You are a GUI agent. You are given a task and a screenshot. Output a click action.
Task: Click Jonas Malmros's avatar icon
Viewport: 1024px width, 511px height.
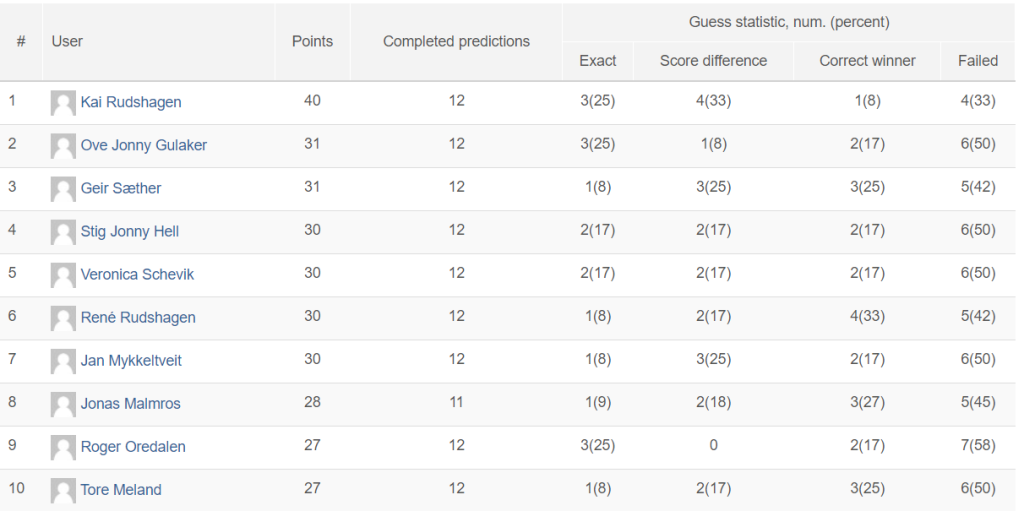click(63, 404)
